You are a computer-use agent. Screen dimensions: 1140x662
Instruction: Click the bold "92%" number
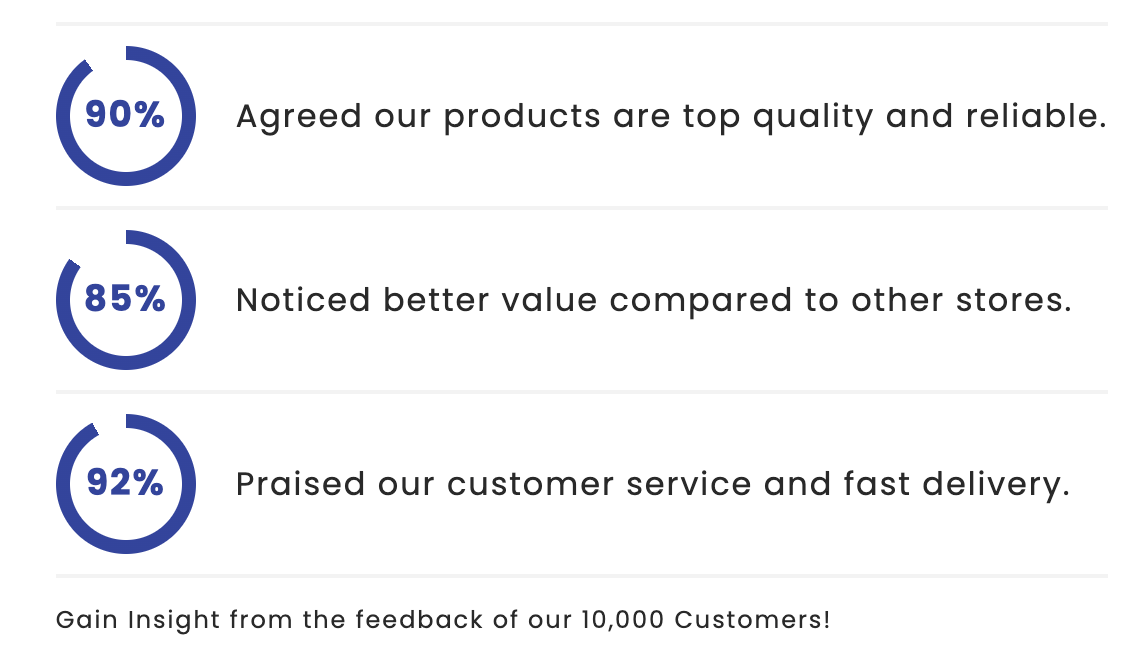tap(125, 483)
